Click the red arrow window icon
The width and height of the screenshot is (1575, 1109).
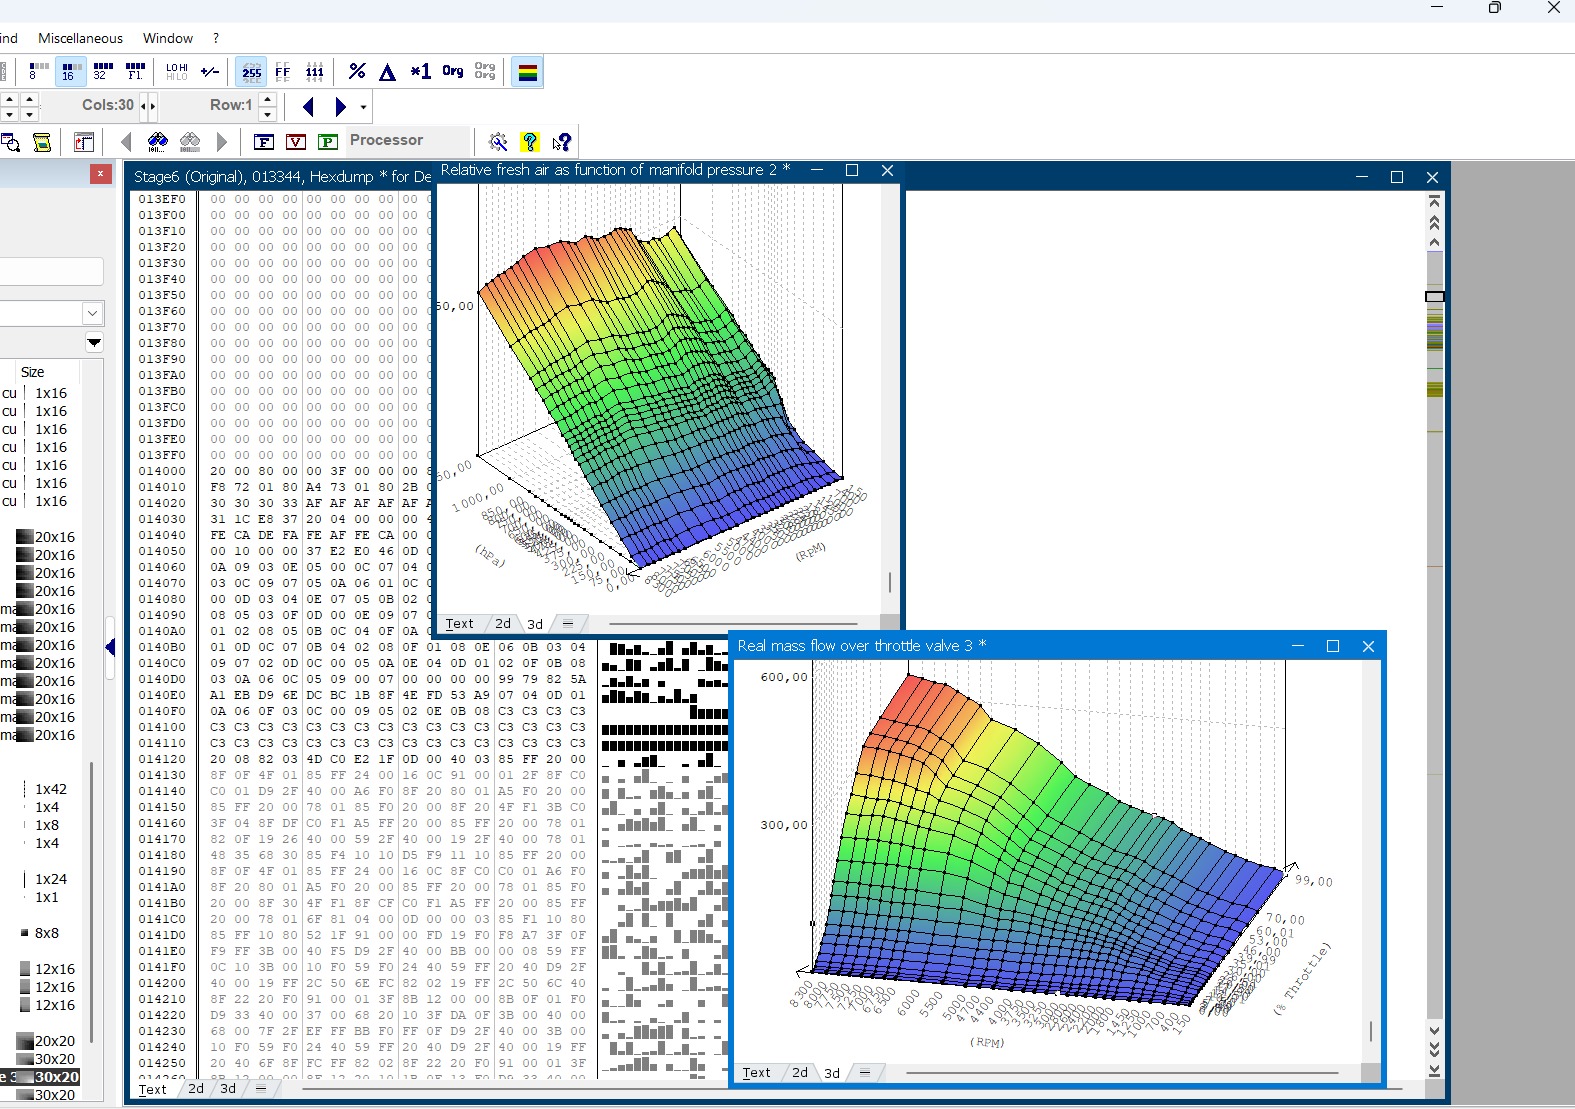(84, 142)
